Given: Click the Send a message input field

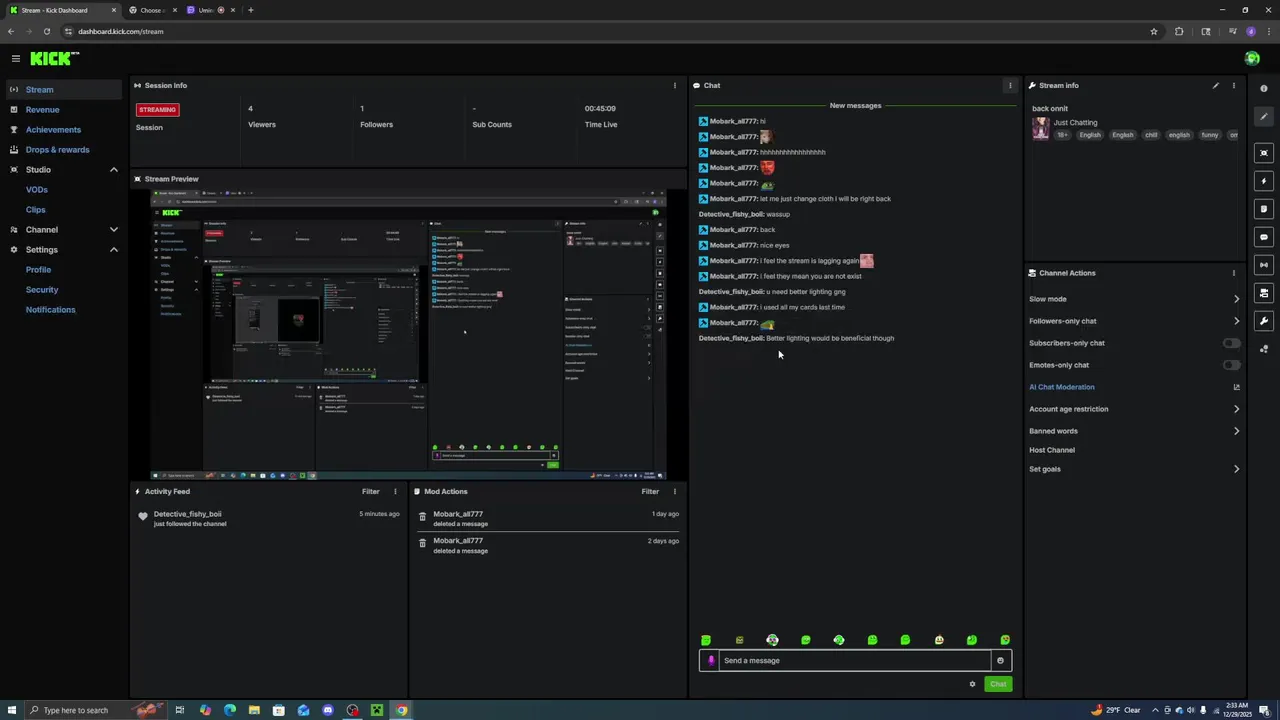Looking at the screenshot, I should pyautogui.click(x=855, y=661).
